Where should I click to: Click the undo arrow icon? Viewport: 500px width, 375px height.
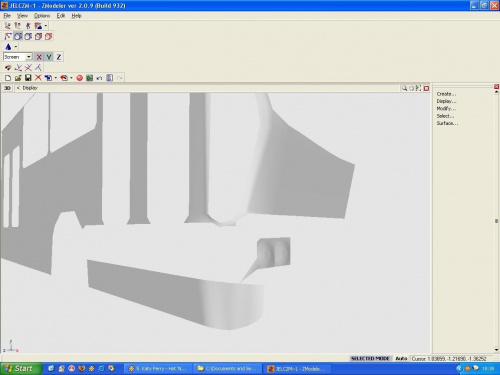pos(99,78)
